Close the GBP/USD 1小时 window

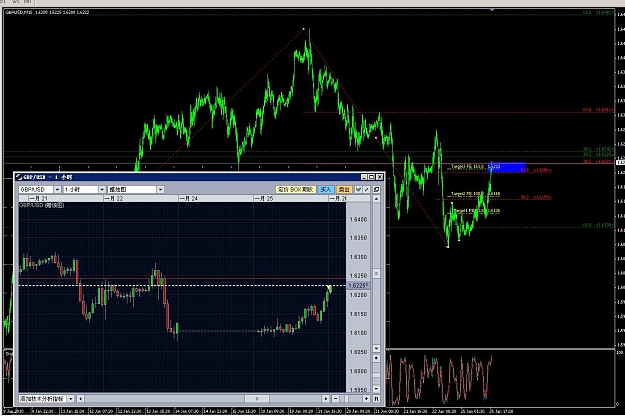(379, 177)
